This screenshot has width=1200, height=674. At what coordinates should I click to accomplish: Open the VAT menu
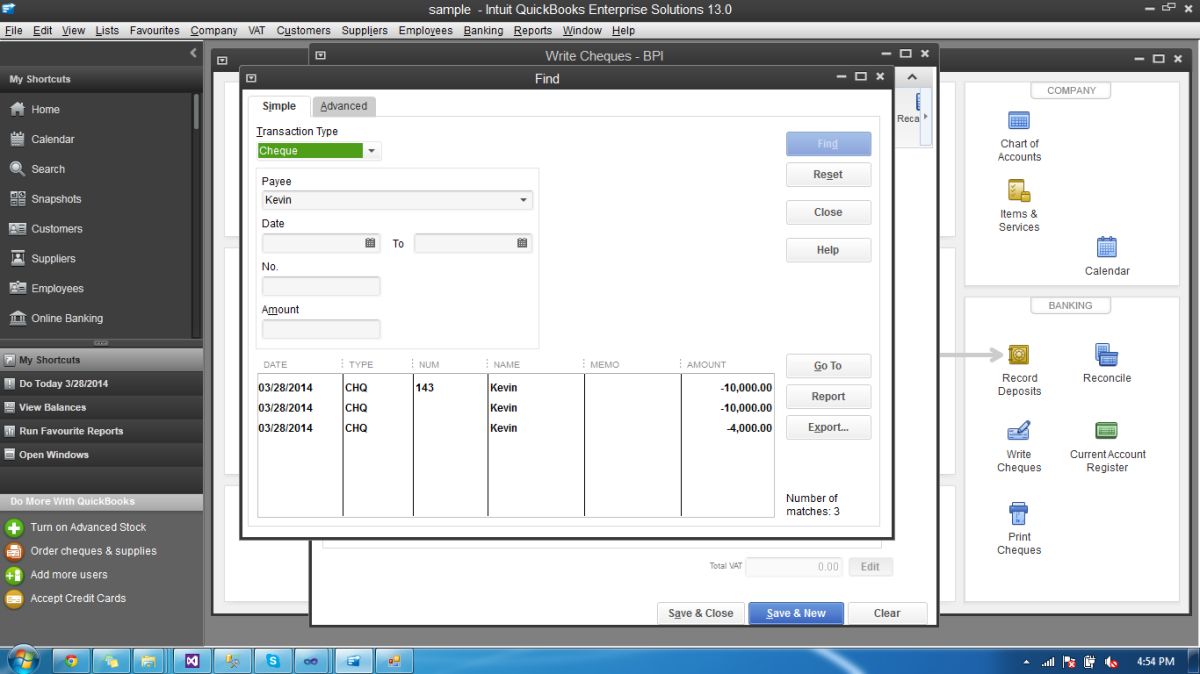pos(257,31)
